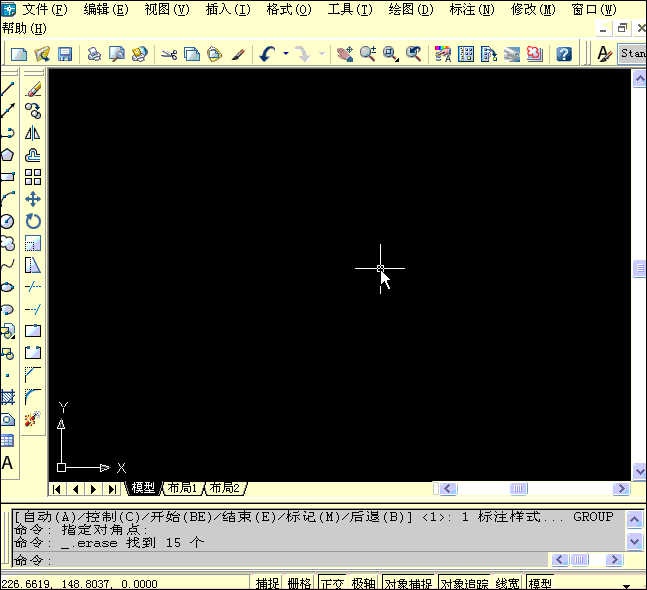
Task: Select the Rotate tool
Action: [33, 221]
